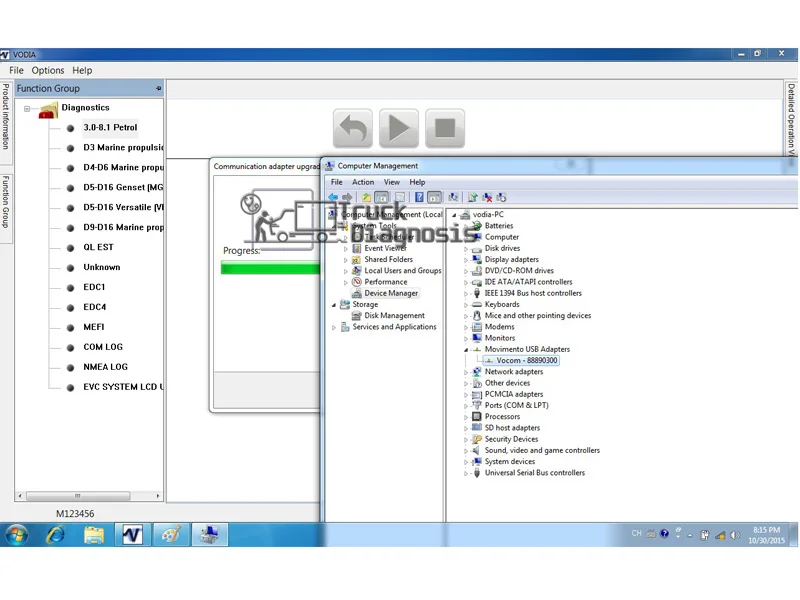Image resolution: width=800 pixels, height=600 pixels.
Task: Open Paint from the taskbar
Action: pos(171,535)
